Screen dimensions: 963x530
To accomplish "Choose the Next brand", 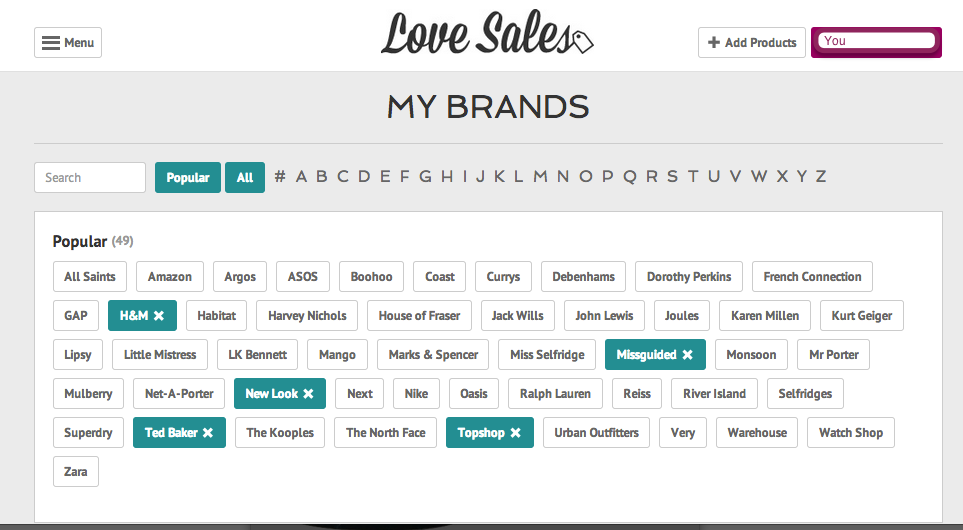I will click(359, 394).
